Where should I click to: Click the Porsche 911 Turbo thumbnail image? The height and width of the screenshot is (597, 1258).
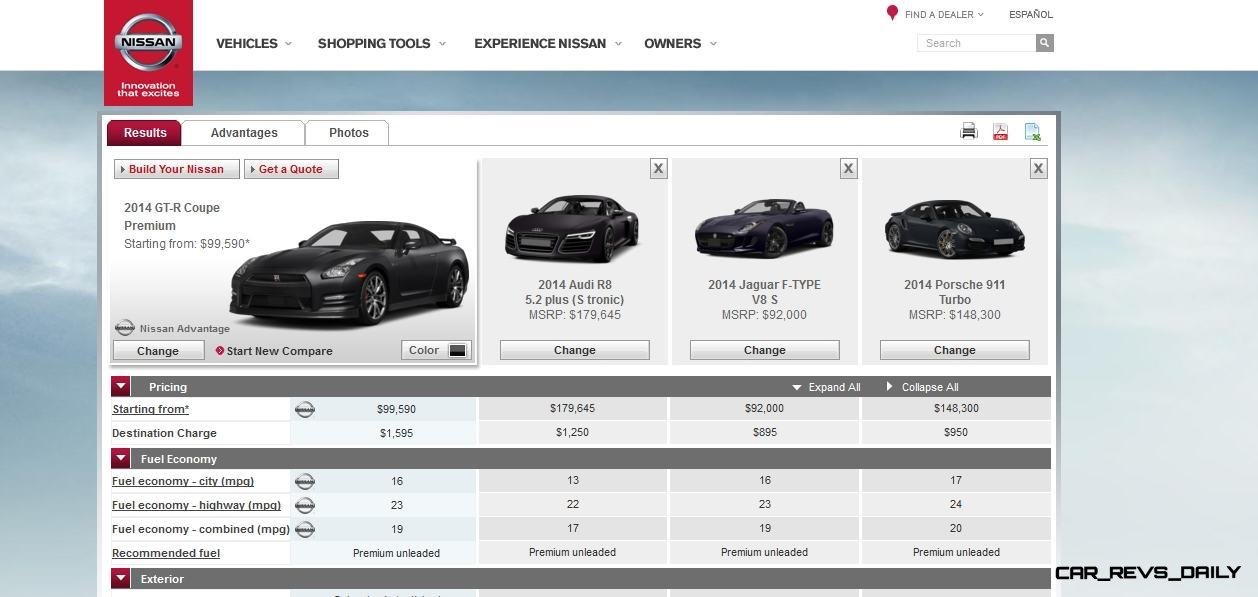[955, 228]
